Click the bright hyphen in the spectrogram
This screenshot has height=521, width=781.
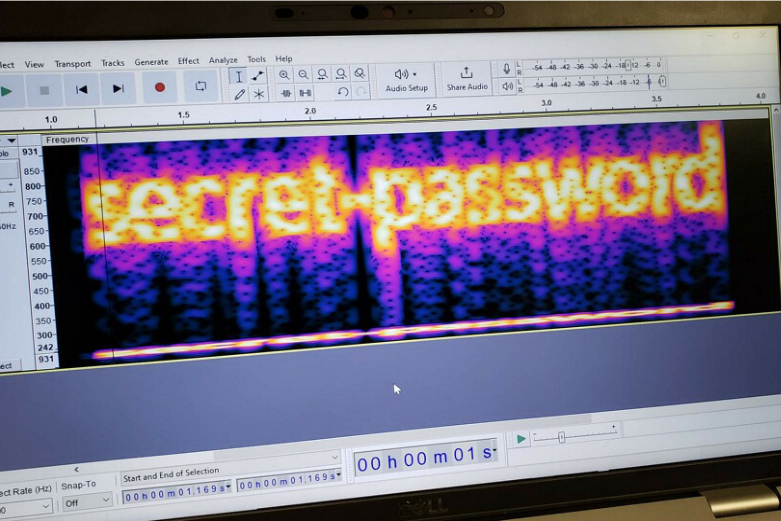[357, 199]
